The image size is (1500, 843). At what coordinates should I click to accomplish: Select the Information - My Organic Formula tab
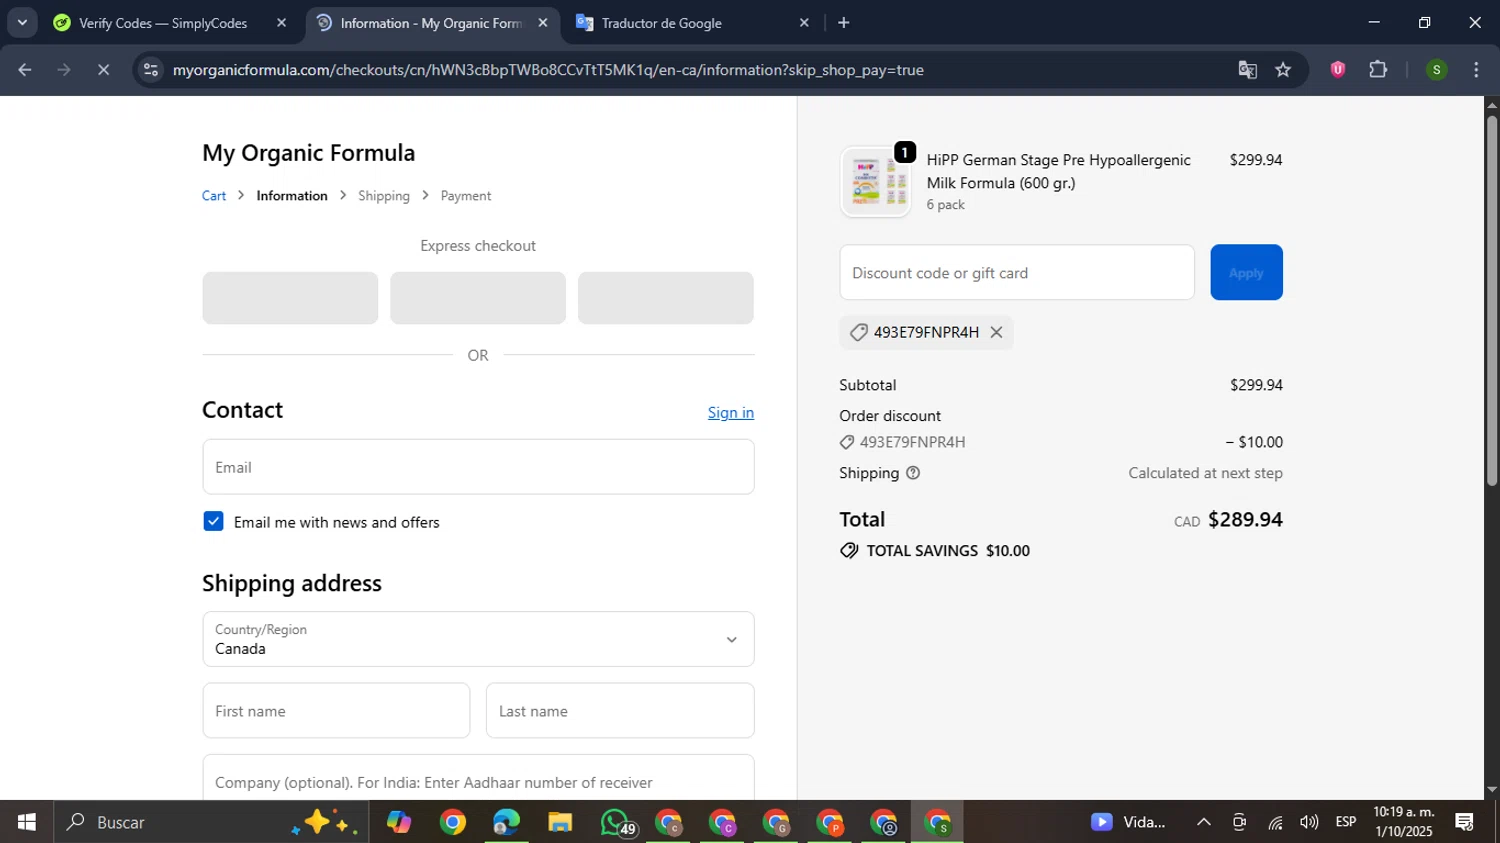[431, 23]
